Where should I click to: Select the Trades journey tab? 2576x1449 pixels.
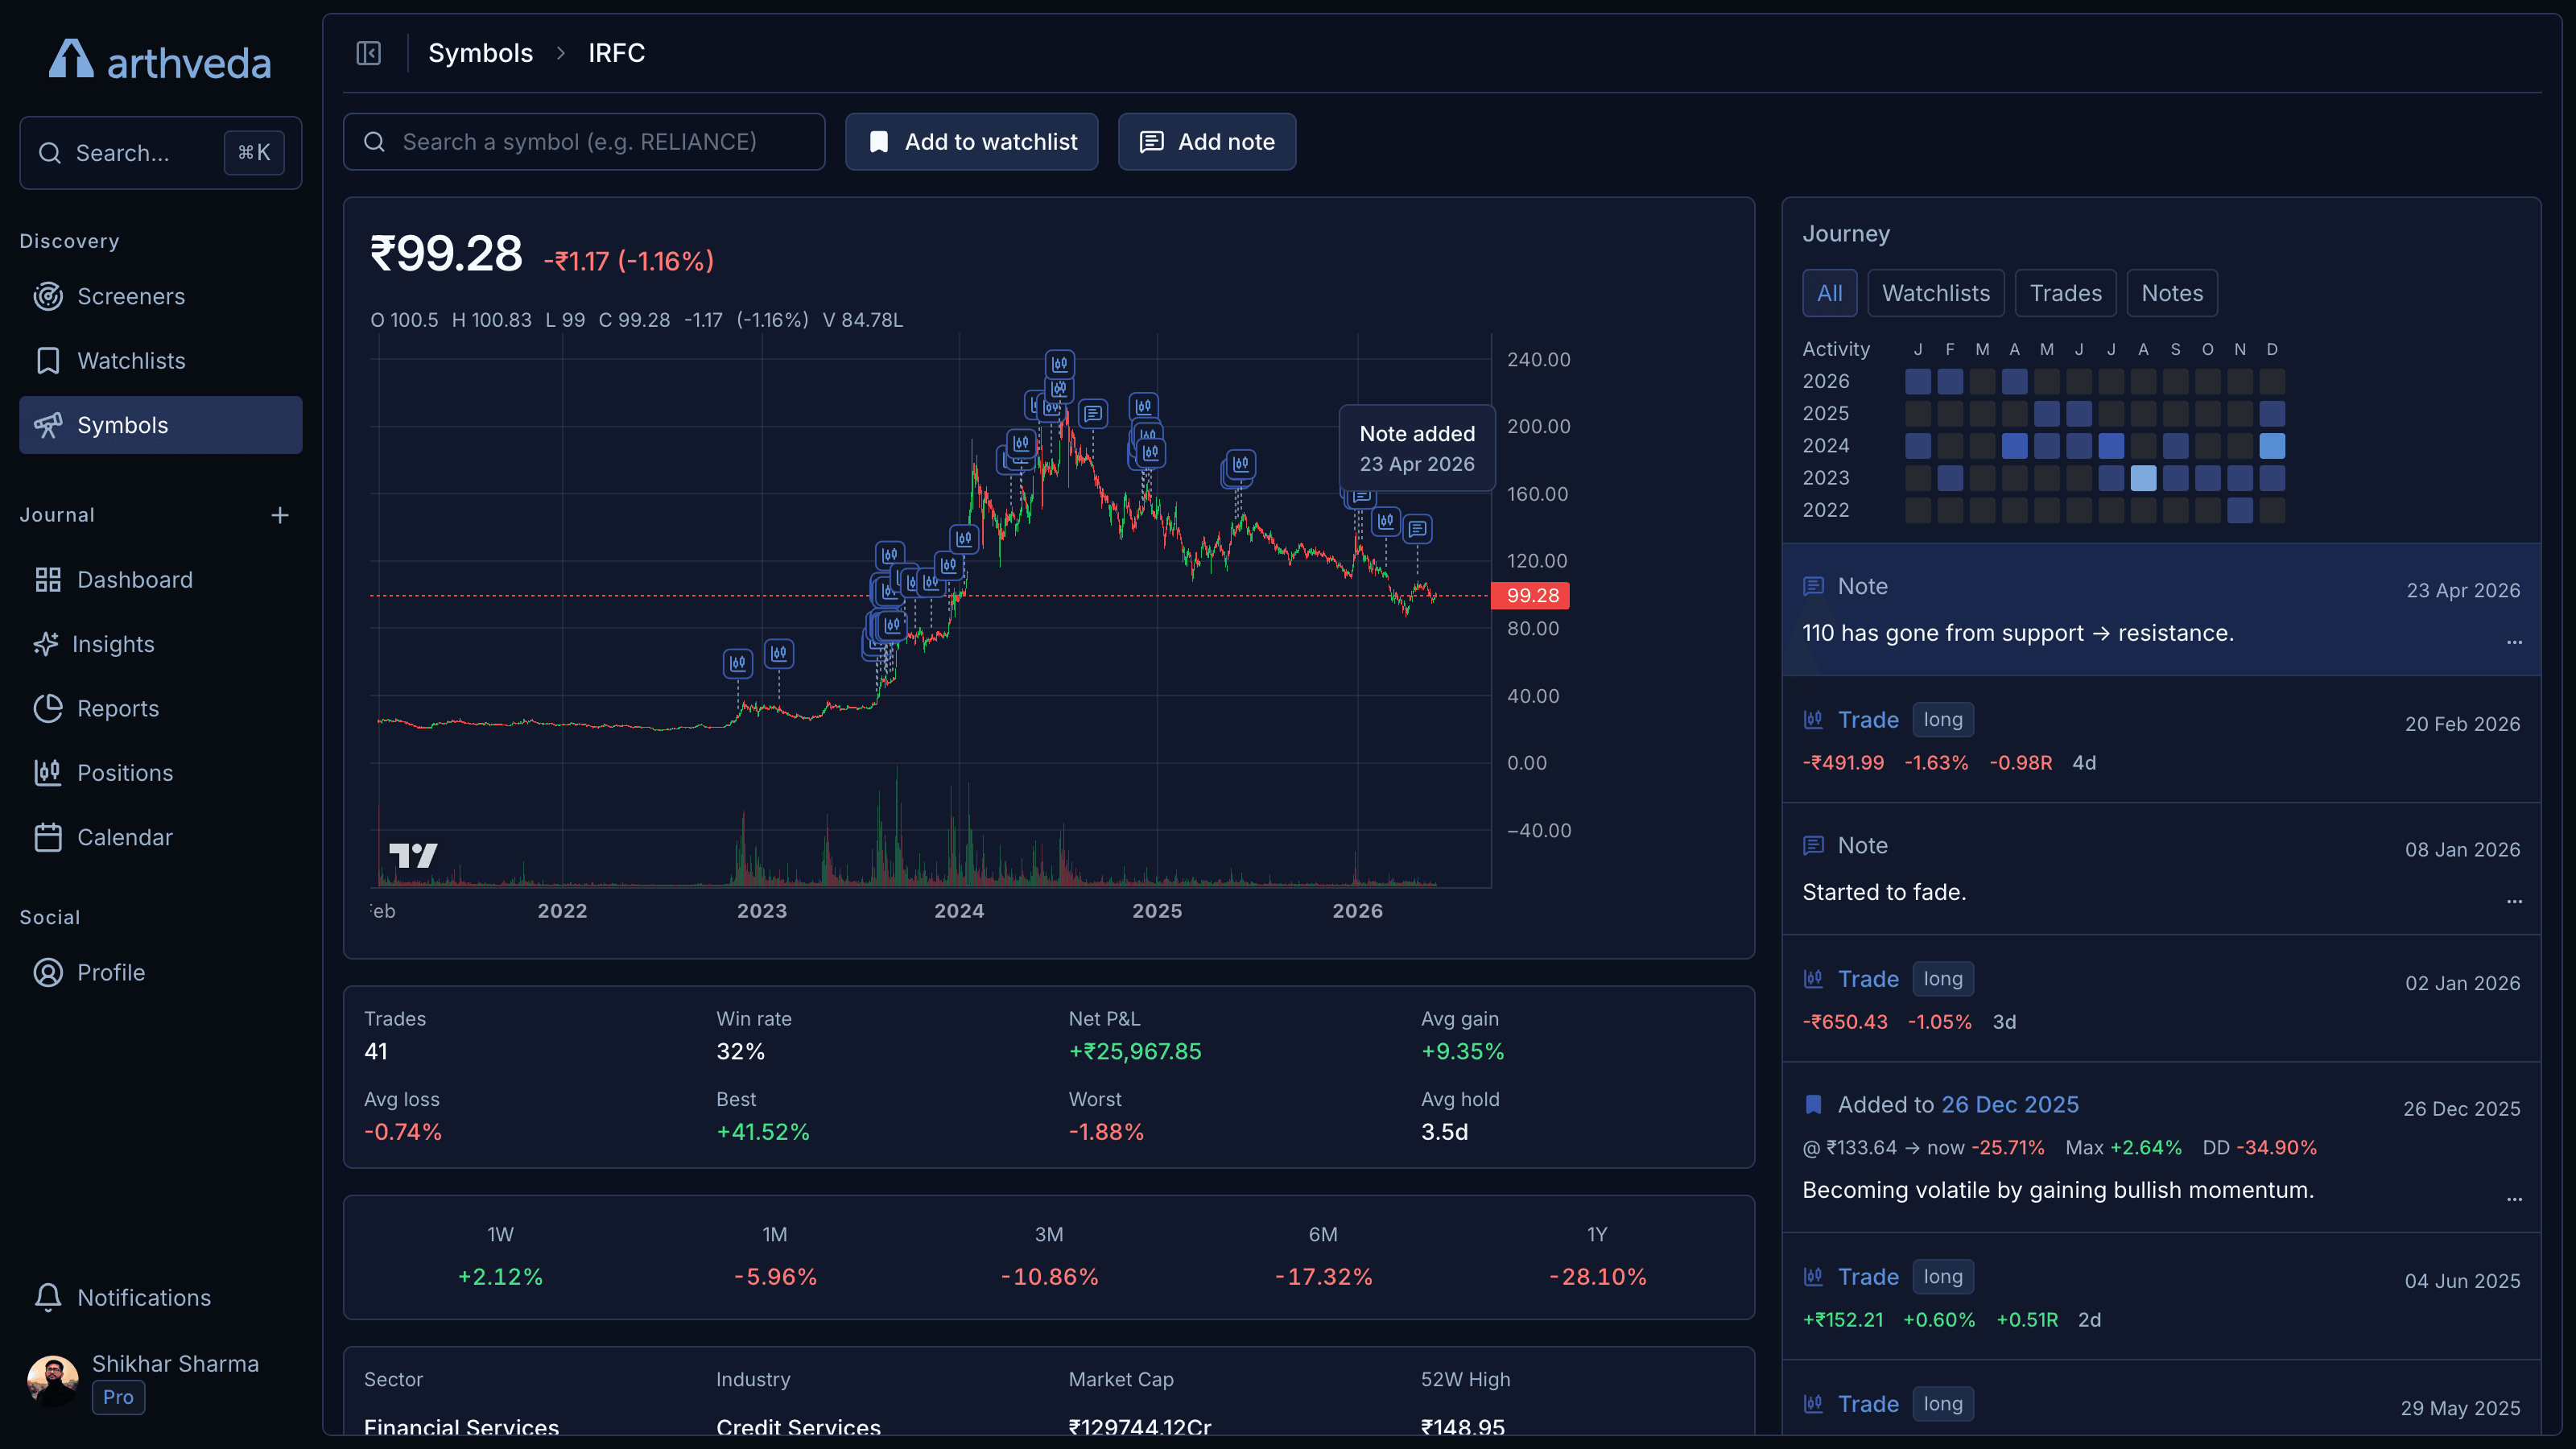point(2065,293)
